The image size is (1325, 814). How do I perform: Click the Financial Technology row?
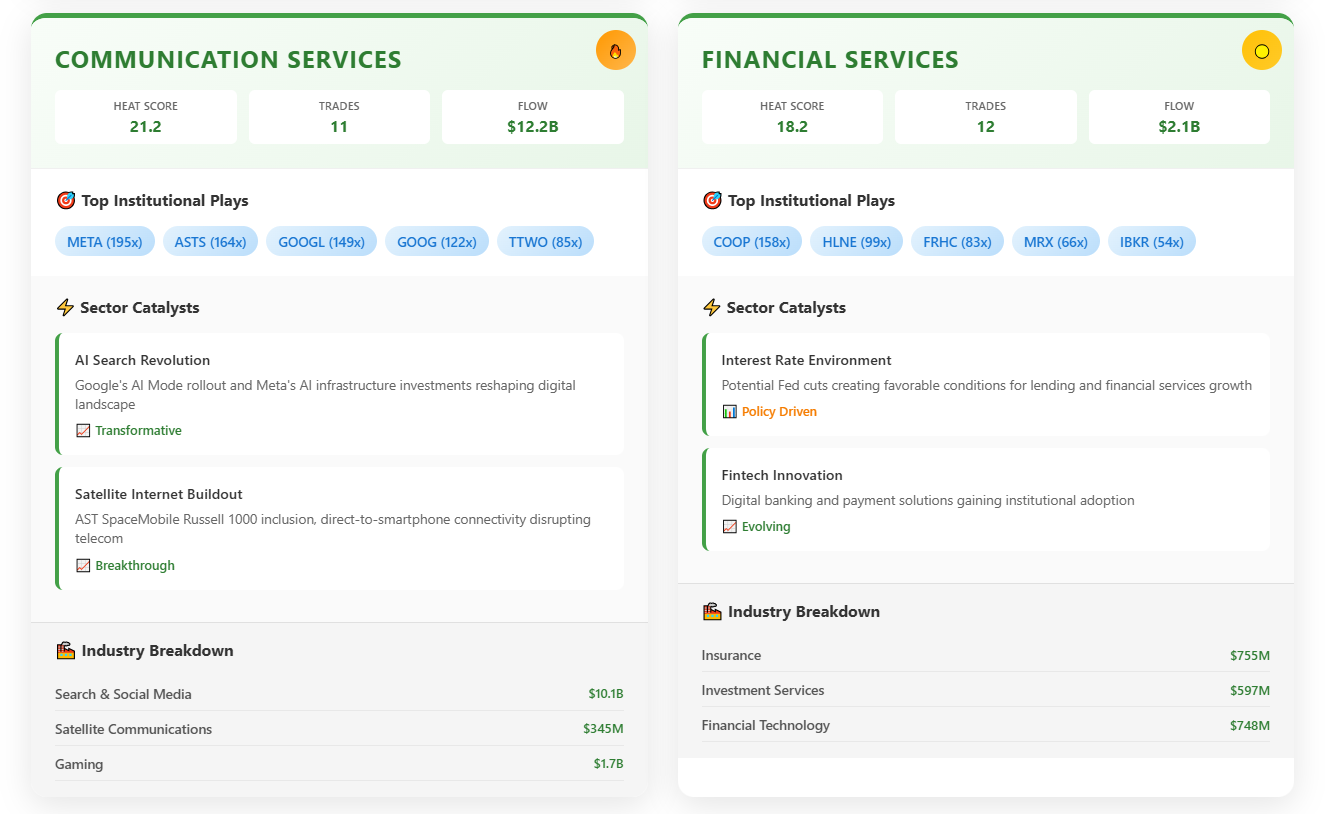tap(986, 725)
